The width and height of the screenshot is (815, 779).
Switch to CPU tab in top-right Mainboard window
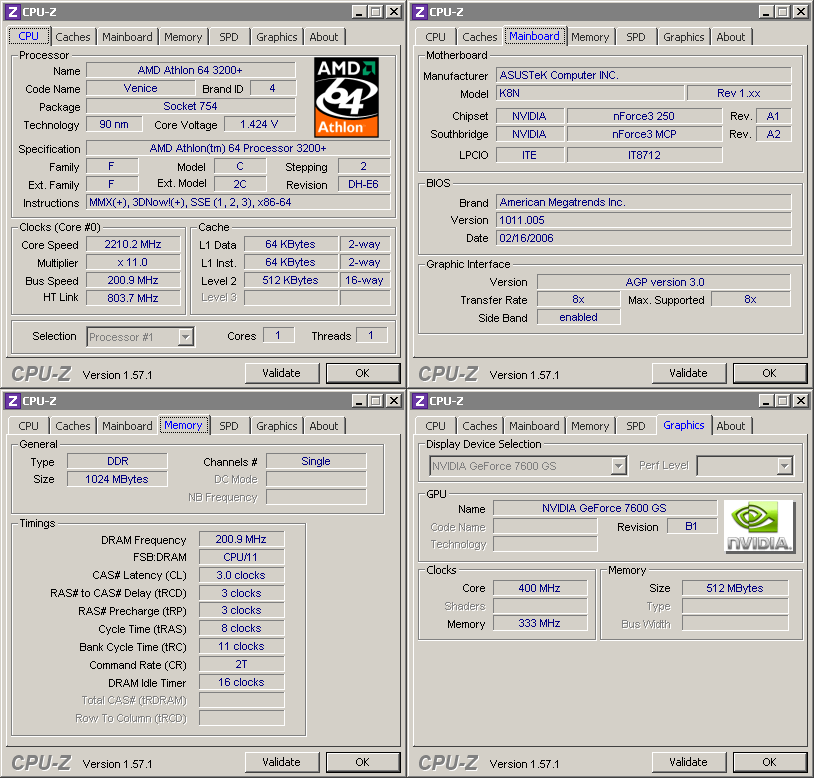click(436, 37)
